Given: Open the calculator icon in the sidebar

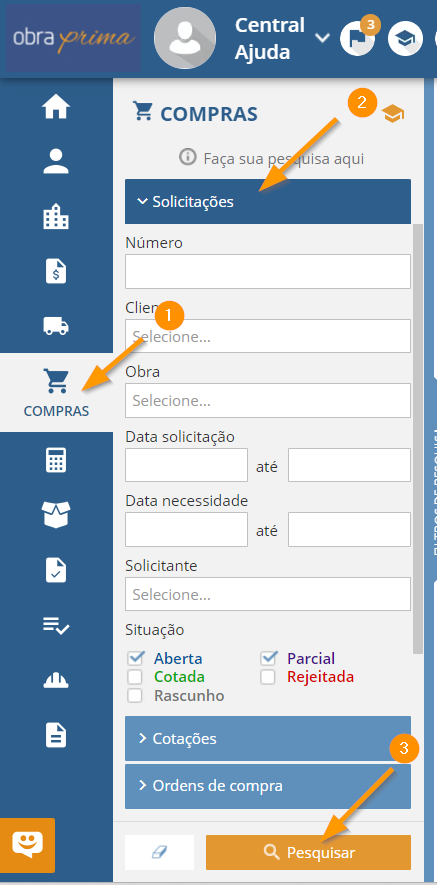Looking at the screenshot, I should coord(56,460).
